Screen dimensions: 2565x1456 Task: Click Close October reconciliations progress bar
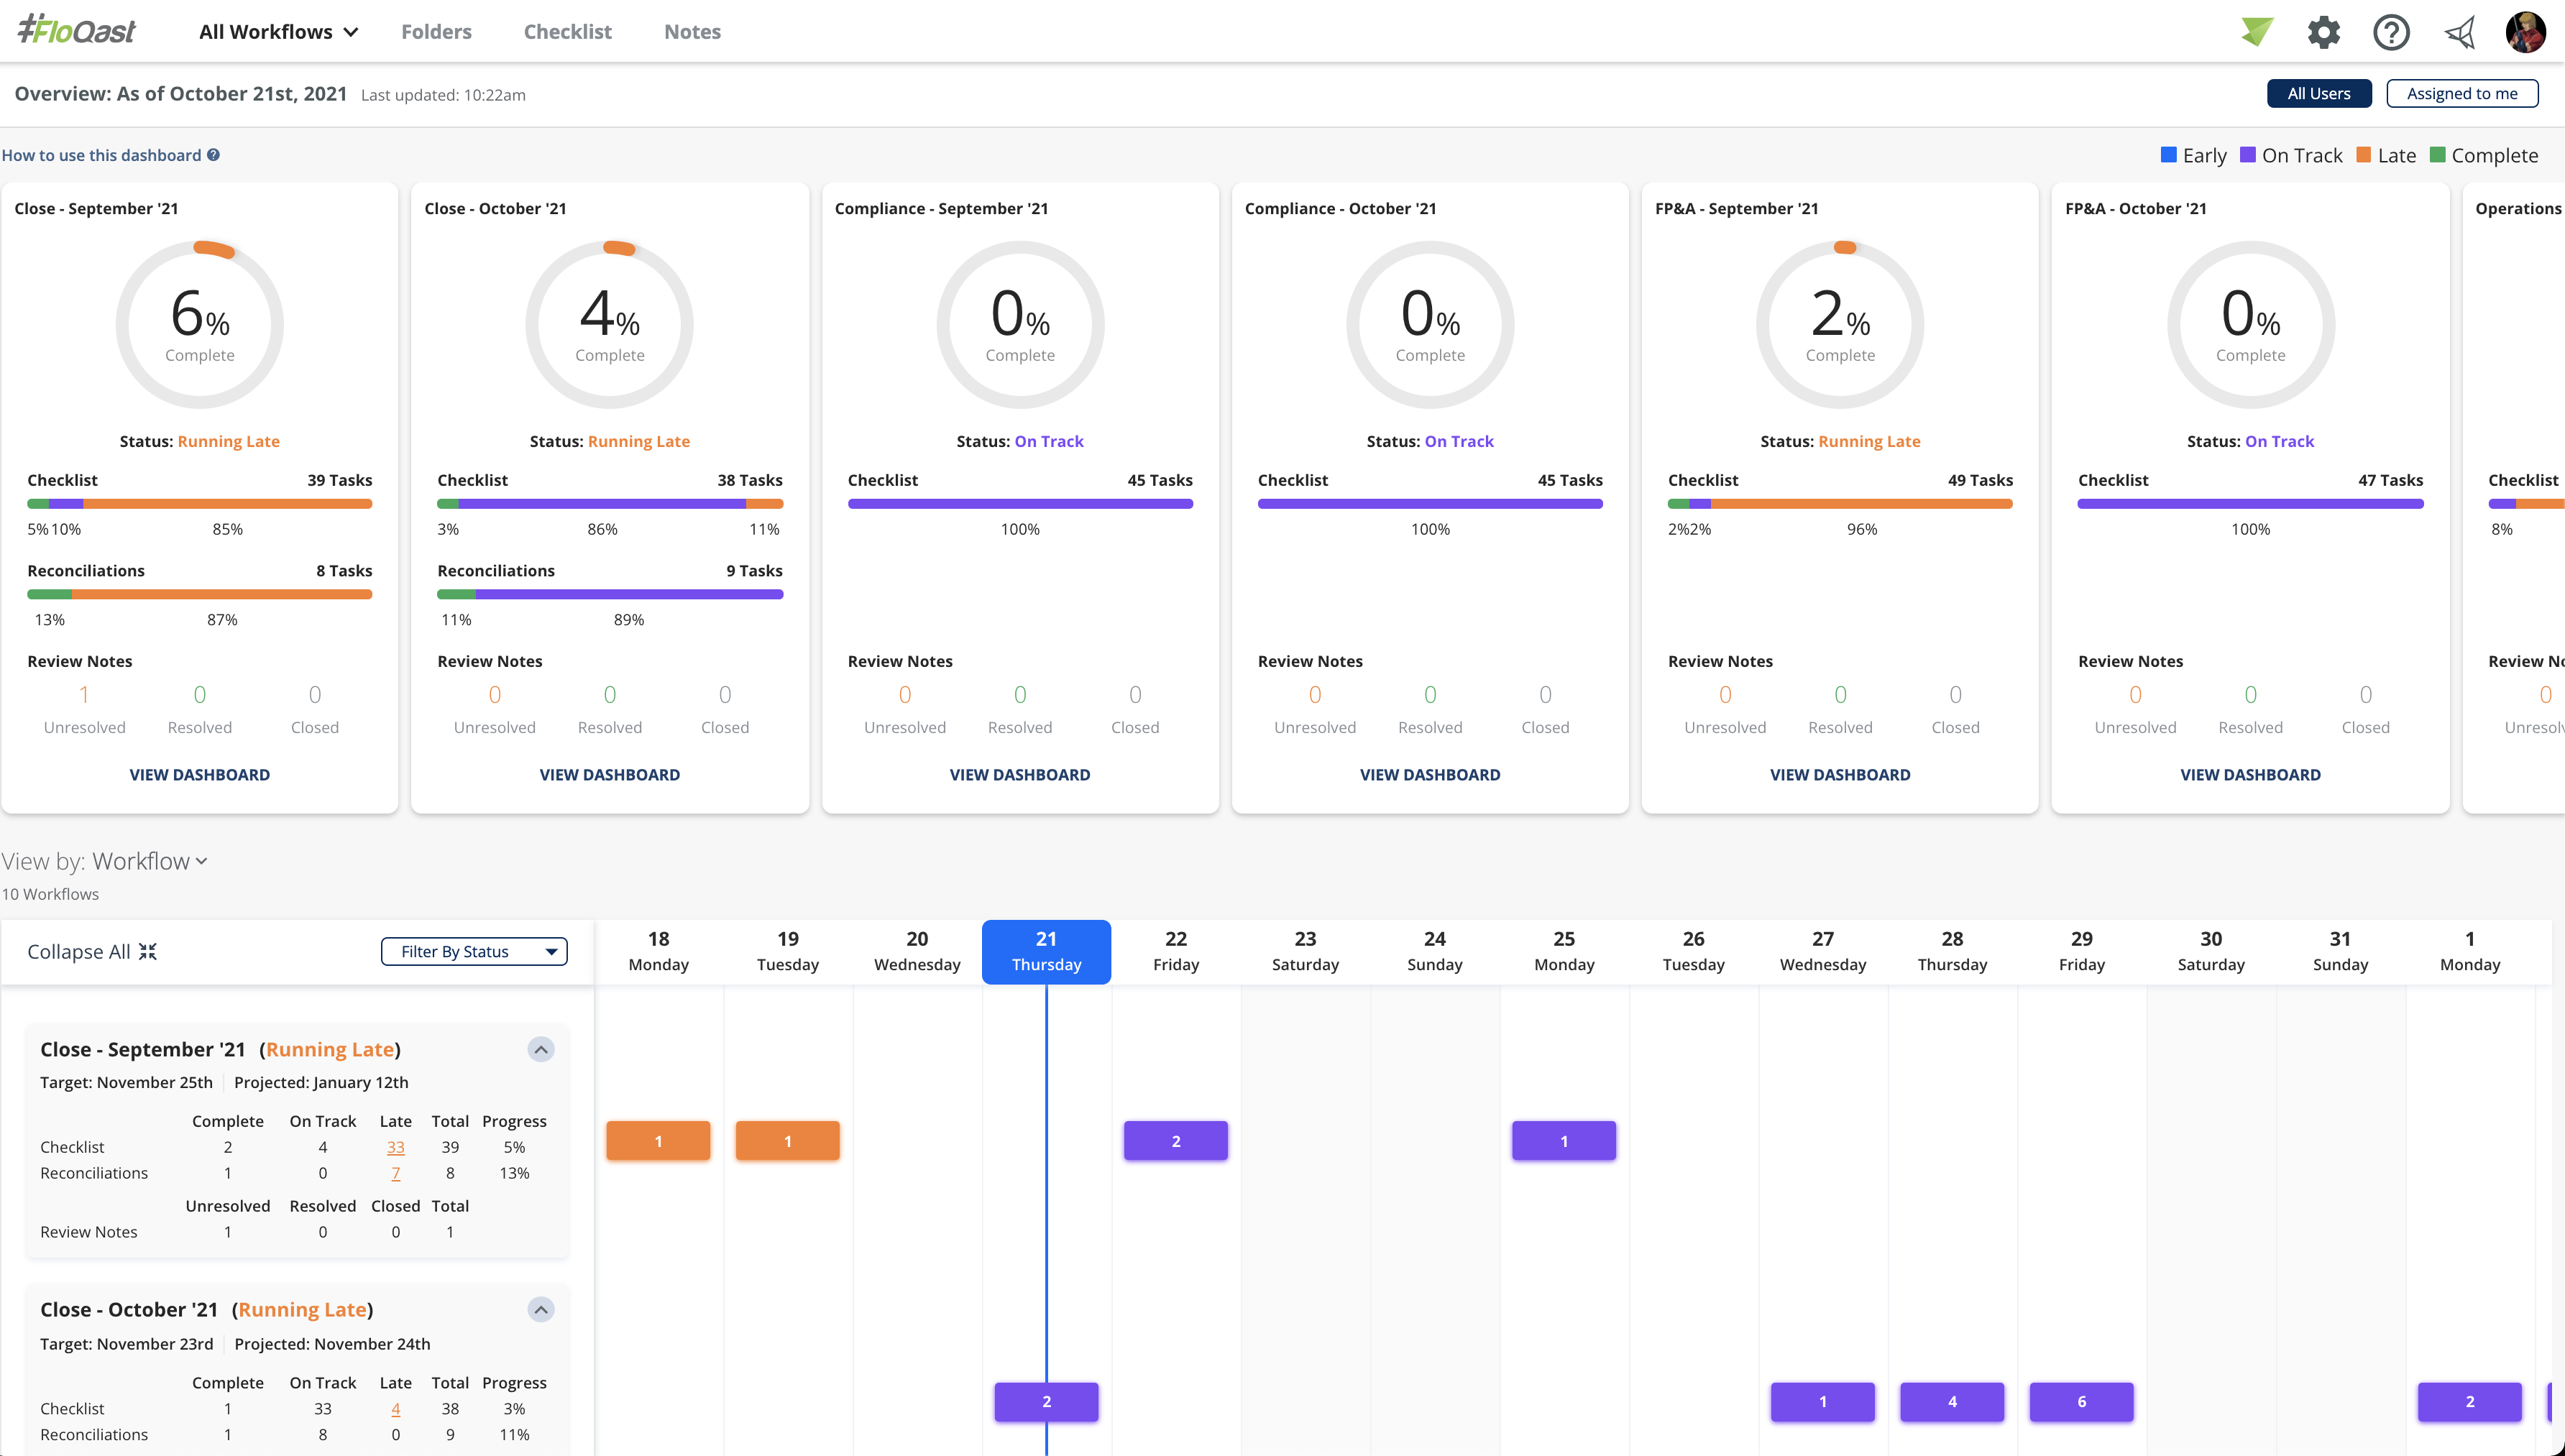click(x=609, y=594)
